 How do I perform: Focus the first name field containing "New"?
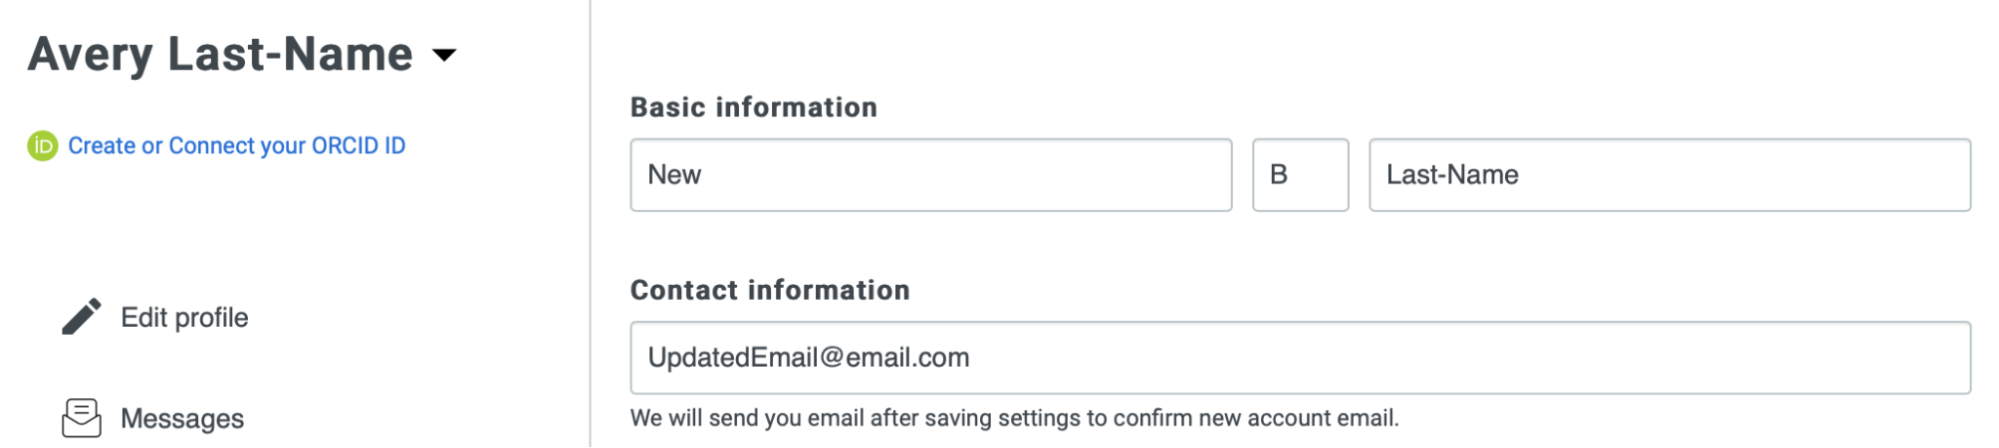(930, 175)
